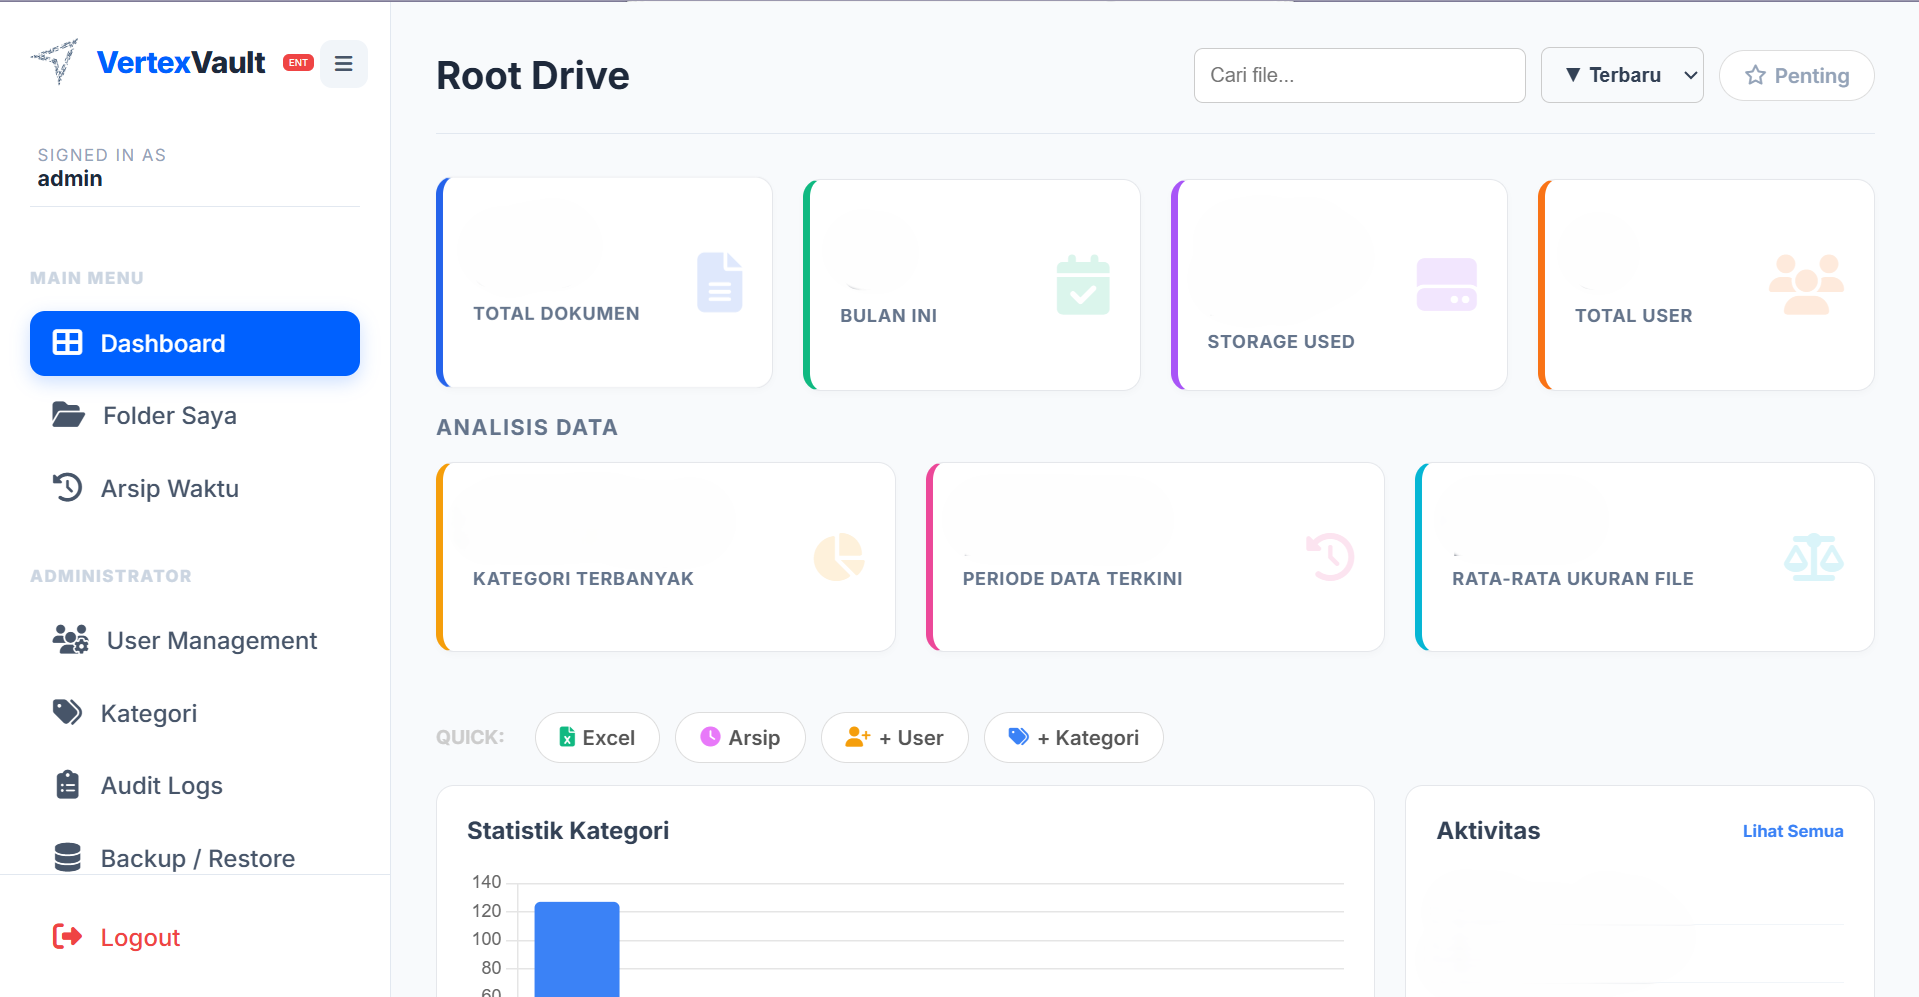
Task: Click the VertexVault paper-plane logo icon
Action: [x=56, y=62]
